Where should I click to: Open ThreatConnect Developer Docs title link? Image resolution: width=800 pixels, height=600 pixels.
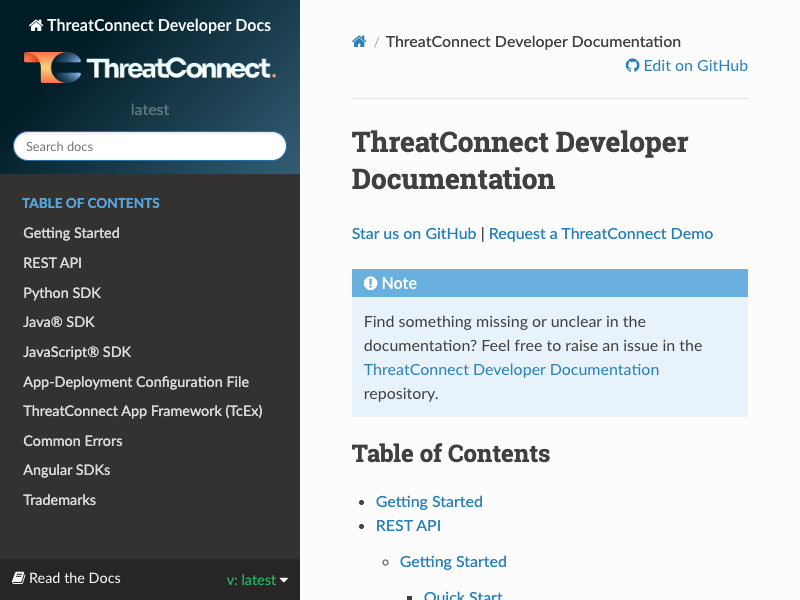click(150, 26)
